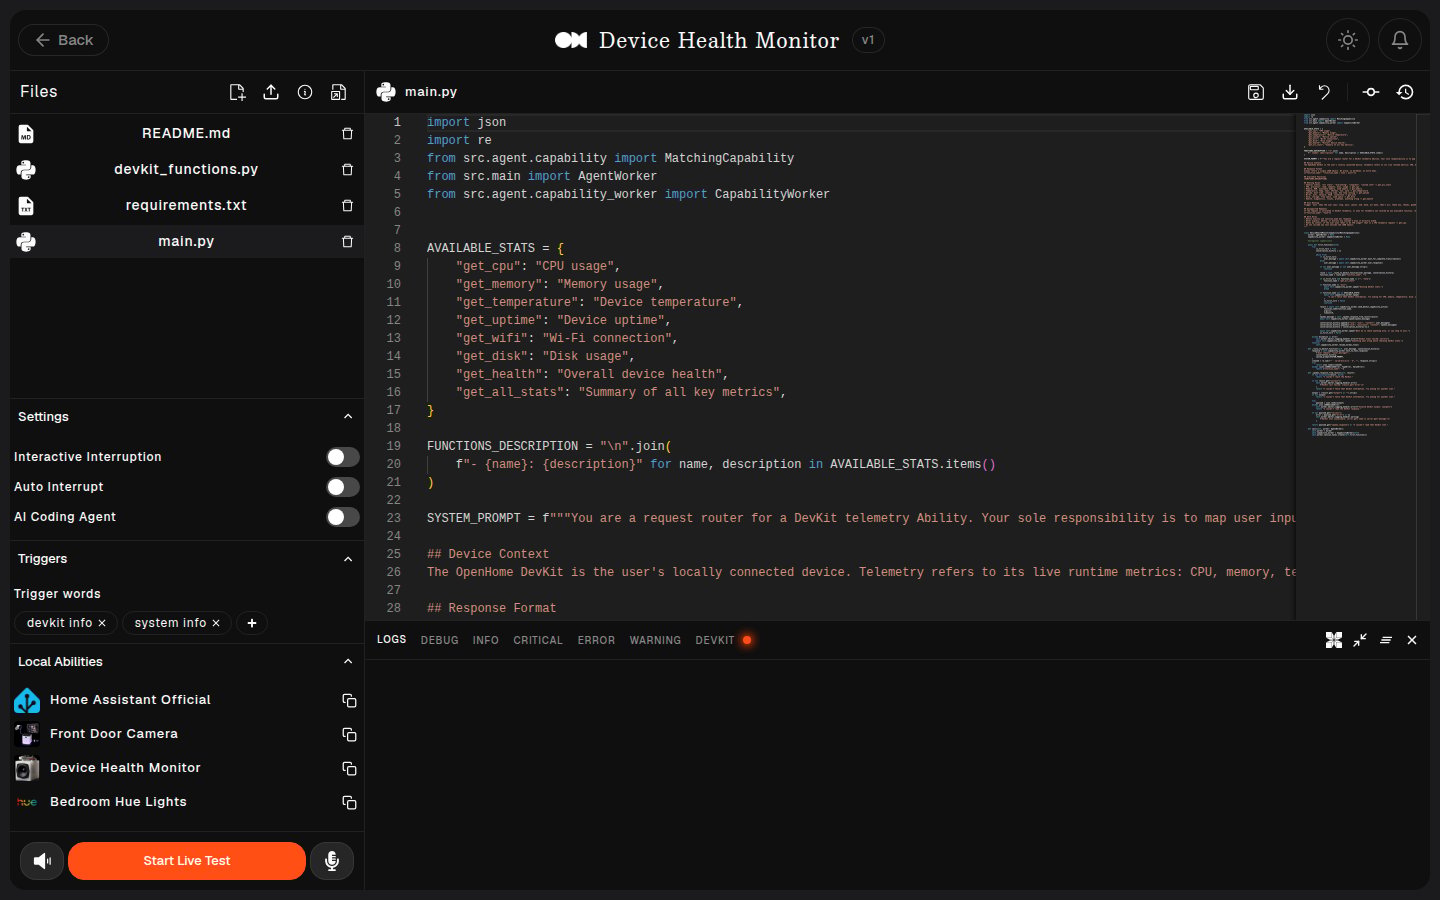Click the 'import json' code line
This screenshot has height=900, width=1440.
(466, 122)
